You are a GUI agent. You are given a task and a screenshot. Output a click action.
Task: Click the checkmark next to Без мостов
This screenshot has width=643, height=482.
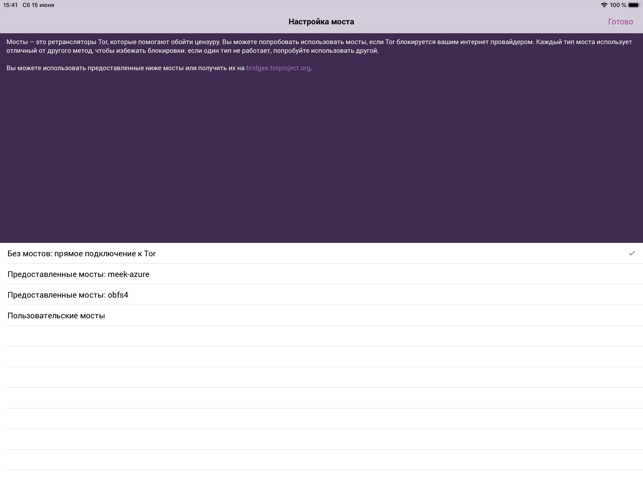pos(632,253)
